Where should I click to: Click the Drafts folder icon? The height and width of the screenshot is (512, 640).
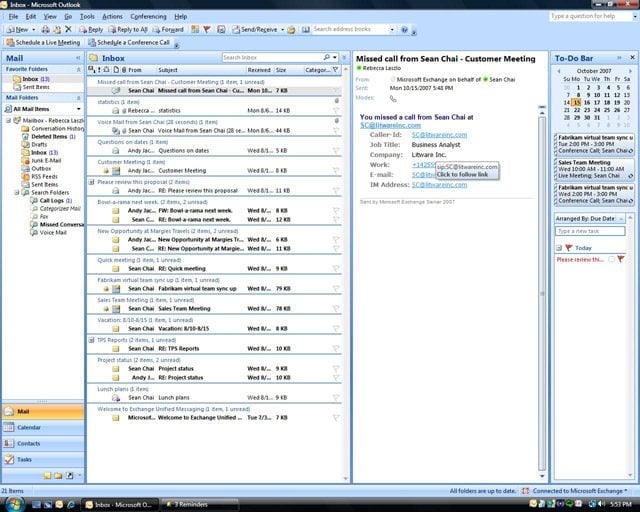click(x=25, y=145)
